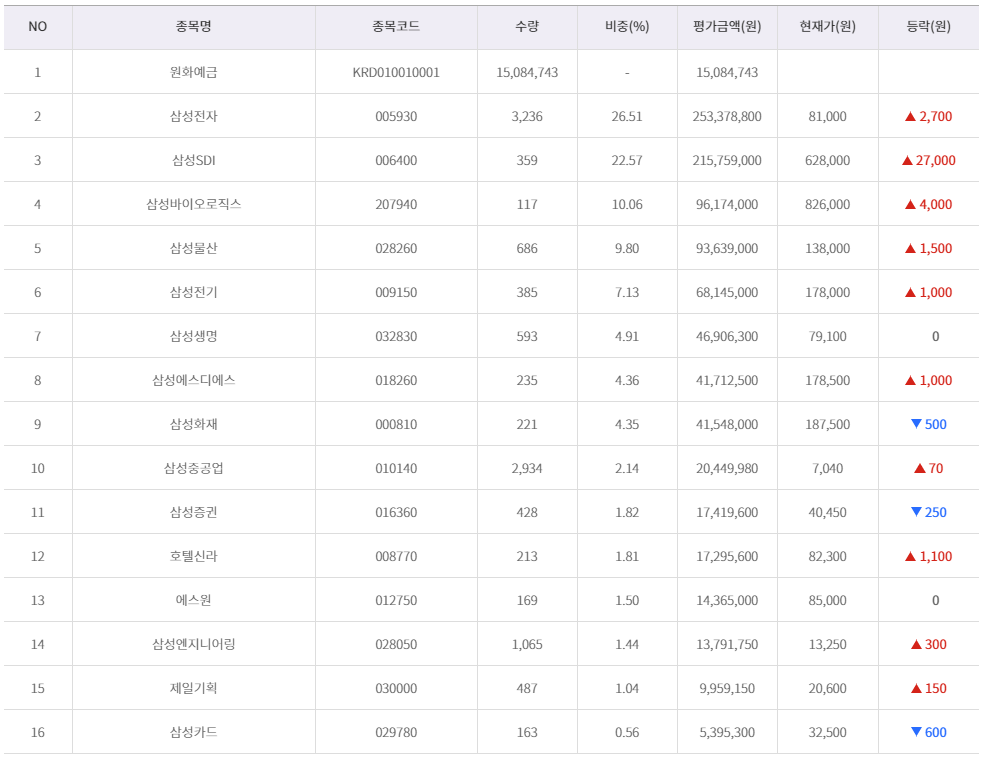Click the 비중(%) column header

(x=627, y=26)
